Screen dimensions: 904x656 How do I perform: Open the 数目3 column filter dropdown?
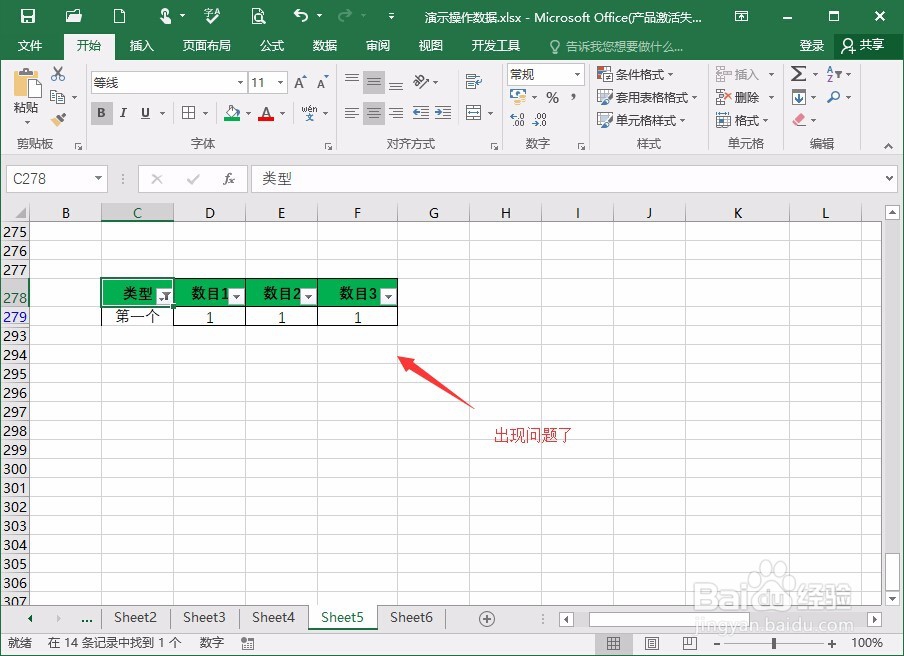(389, 296)
